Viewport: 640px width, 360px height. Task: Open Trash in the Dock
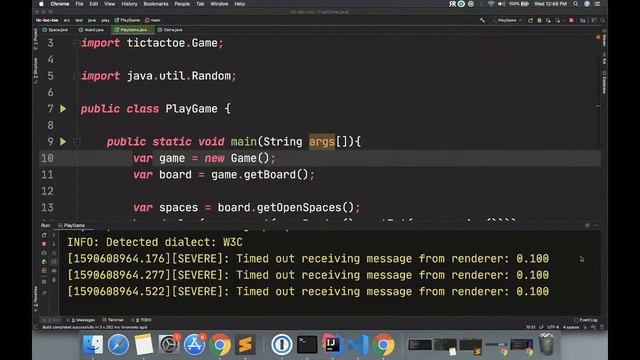pyautogui.click(x=546, y=344)
